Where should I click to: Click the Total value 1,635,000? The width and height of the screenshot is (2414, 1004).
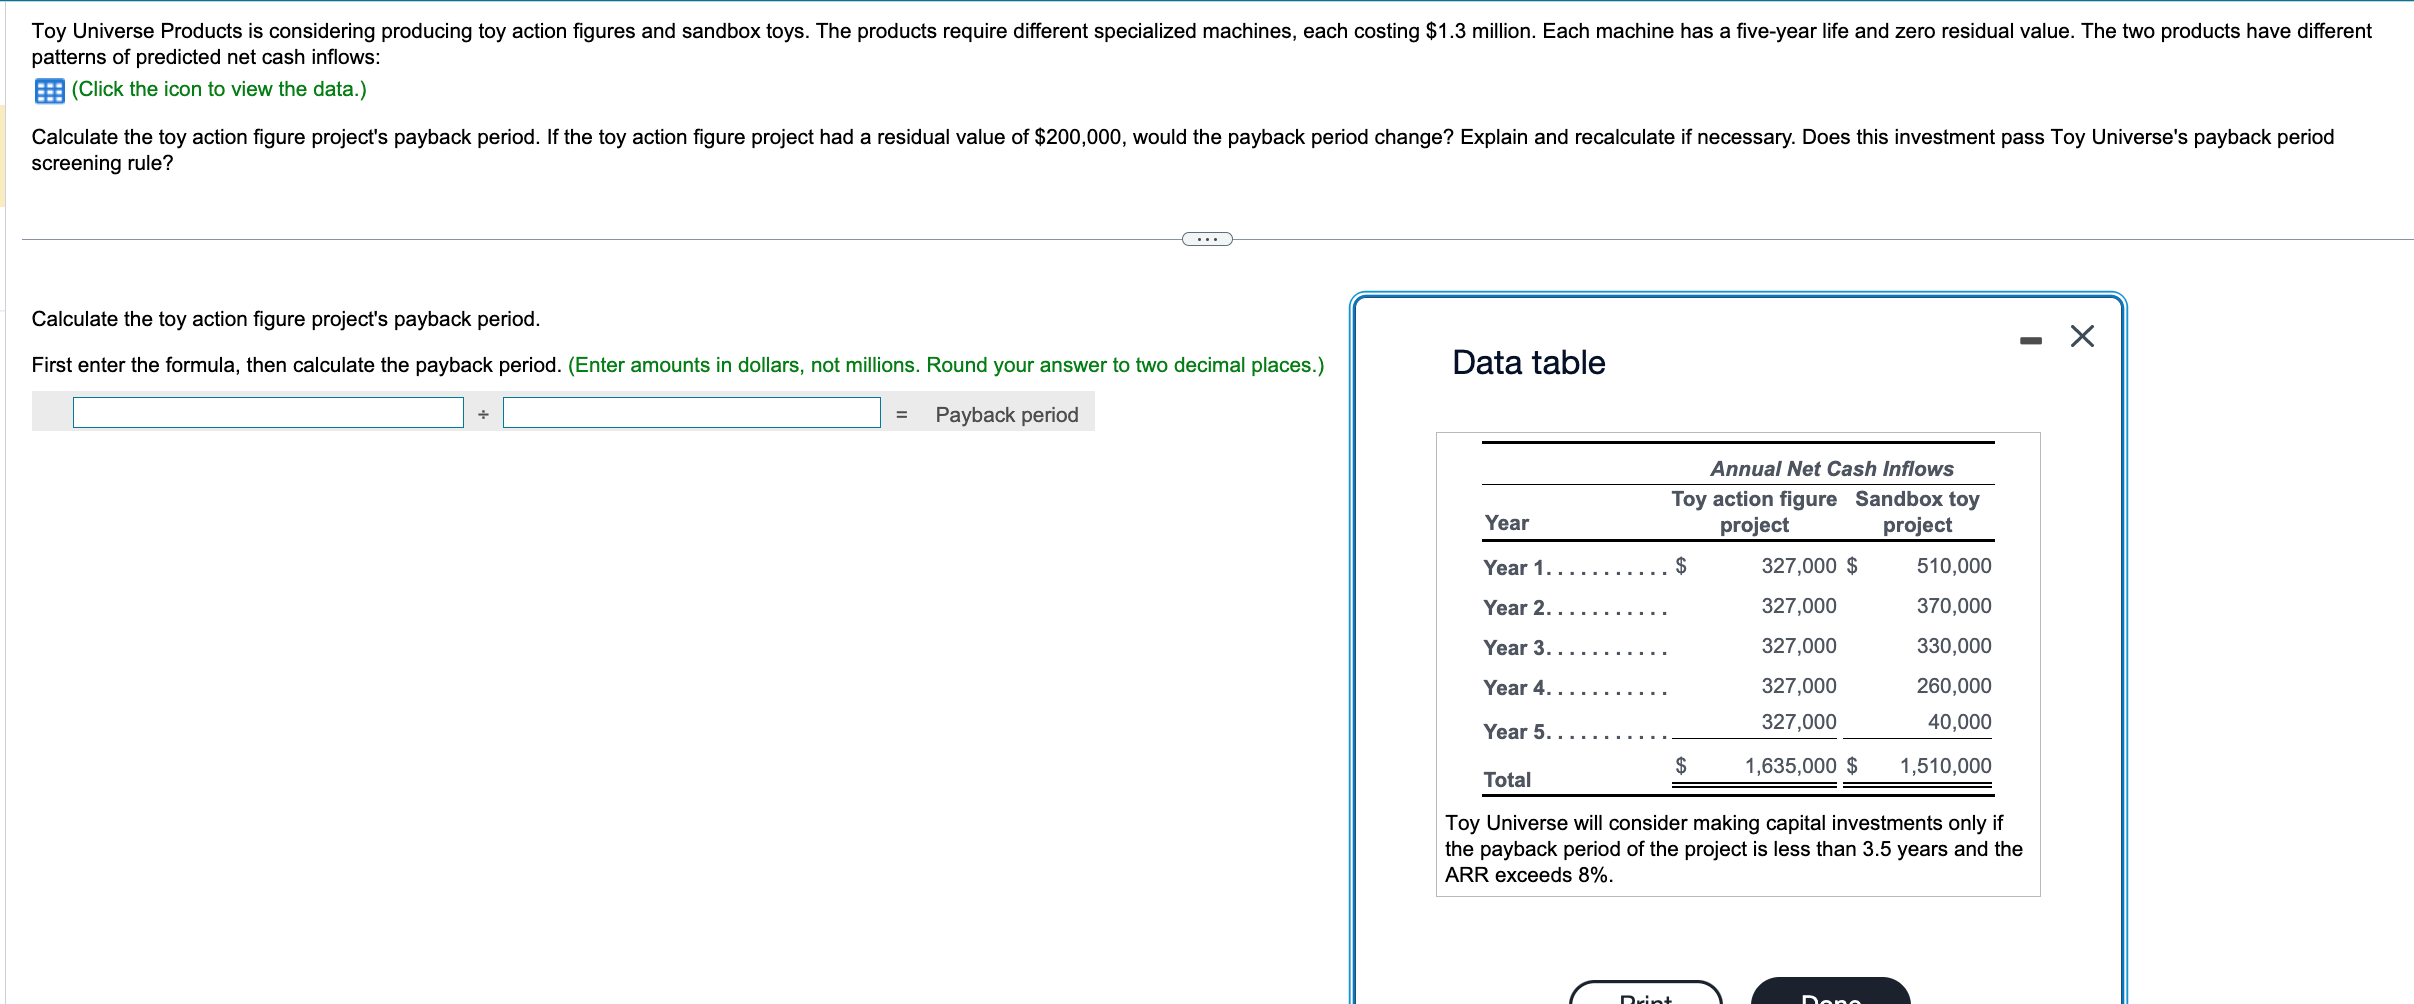pos(1789,765)
